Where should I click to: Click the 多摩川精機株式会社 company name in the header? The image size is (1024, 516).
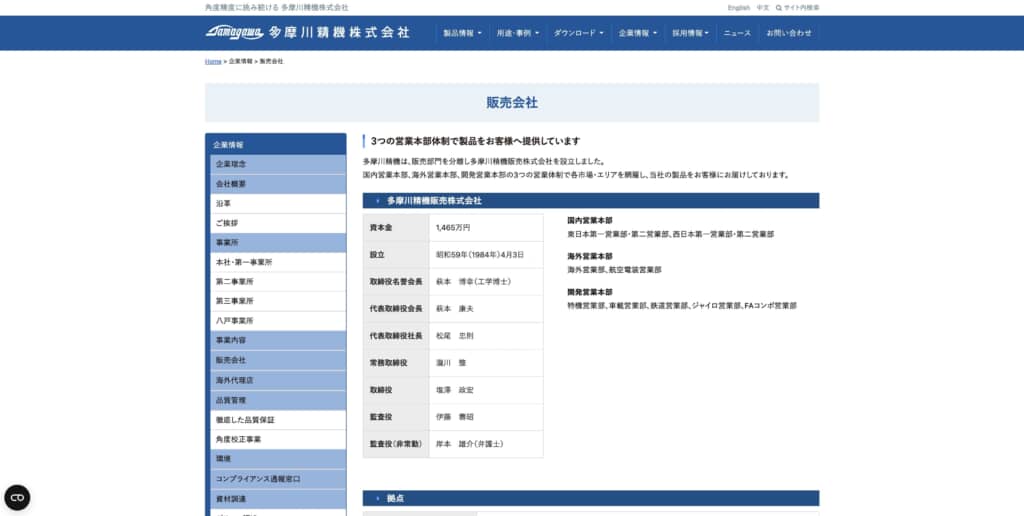[340, 33]
